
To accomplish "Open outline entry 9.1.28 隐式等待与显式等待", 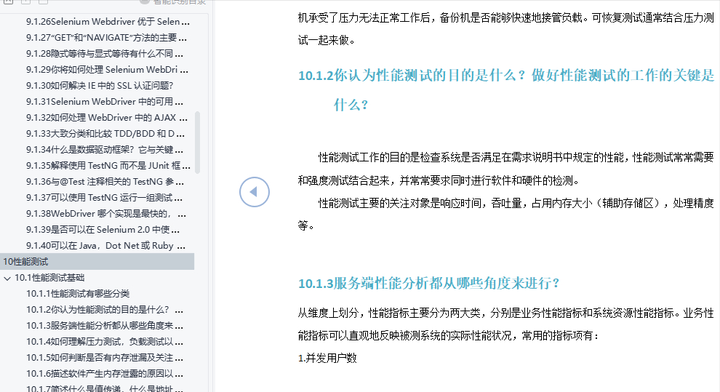I will click(x=104, y=54).
